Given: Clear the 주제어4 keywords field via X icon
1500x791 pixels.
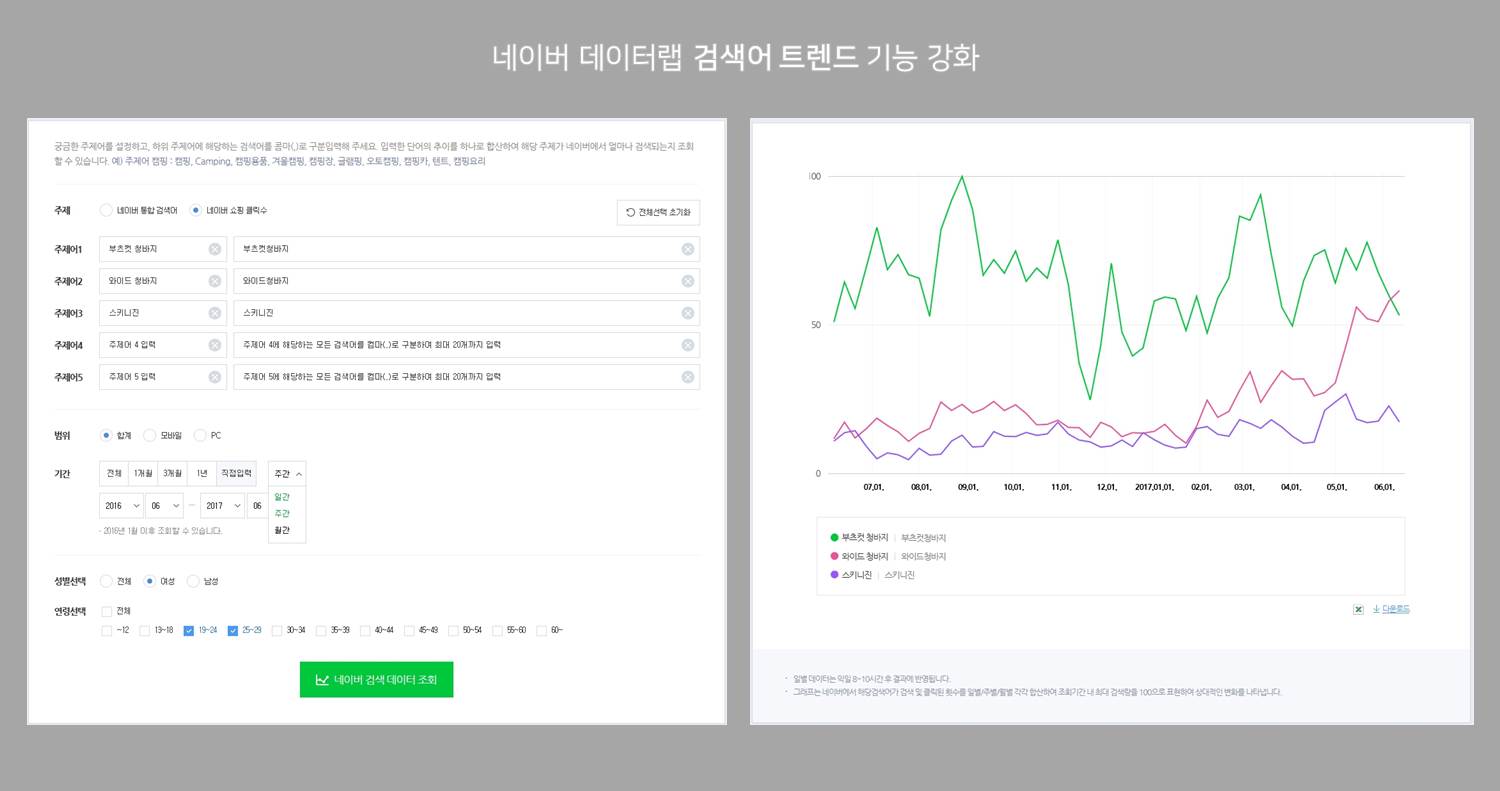Looking at the screenshot, I should (x=687, y=345).
